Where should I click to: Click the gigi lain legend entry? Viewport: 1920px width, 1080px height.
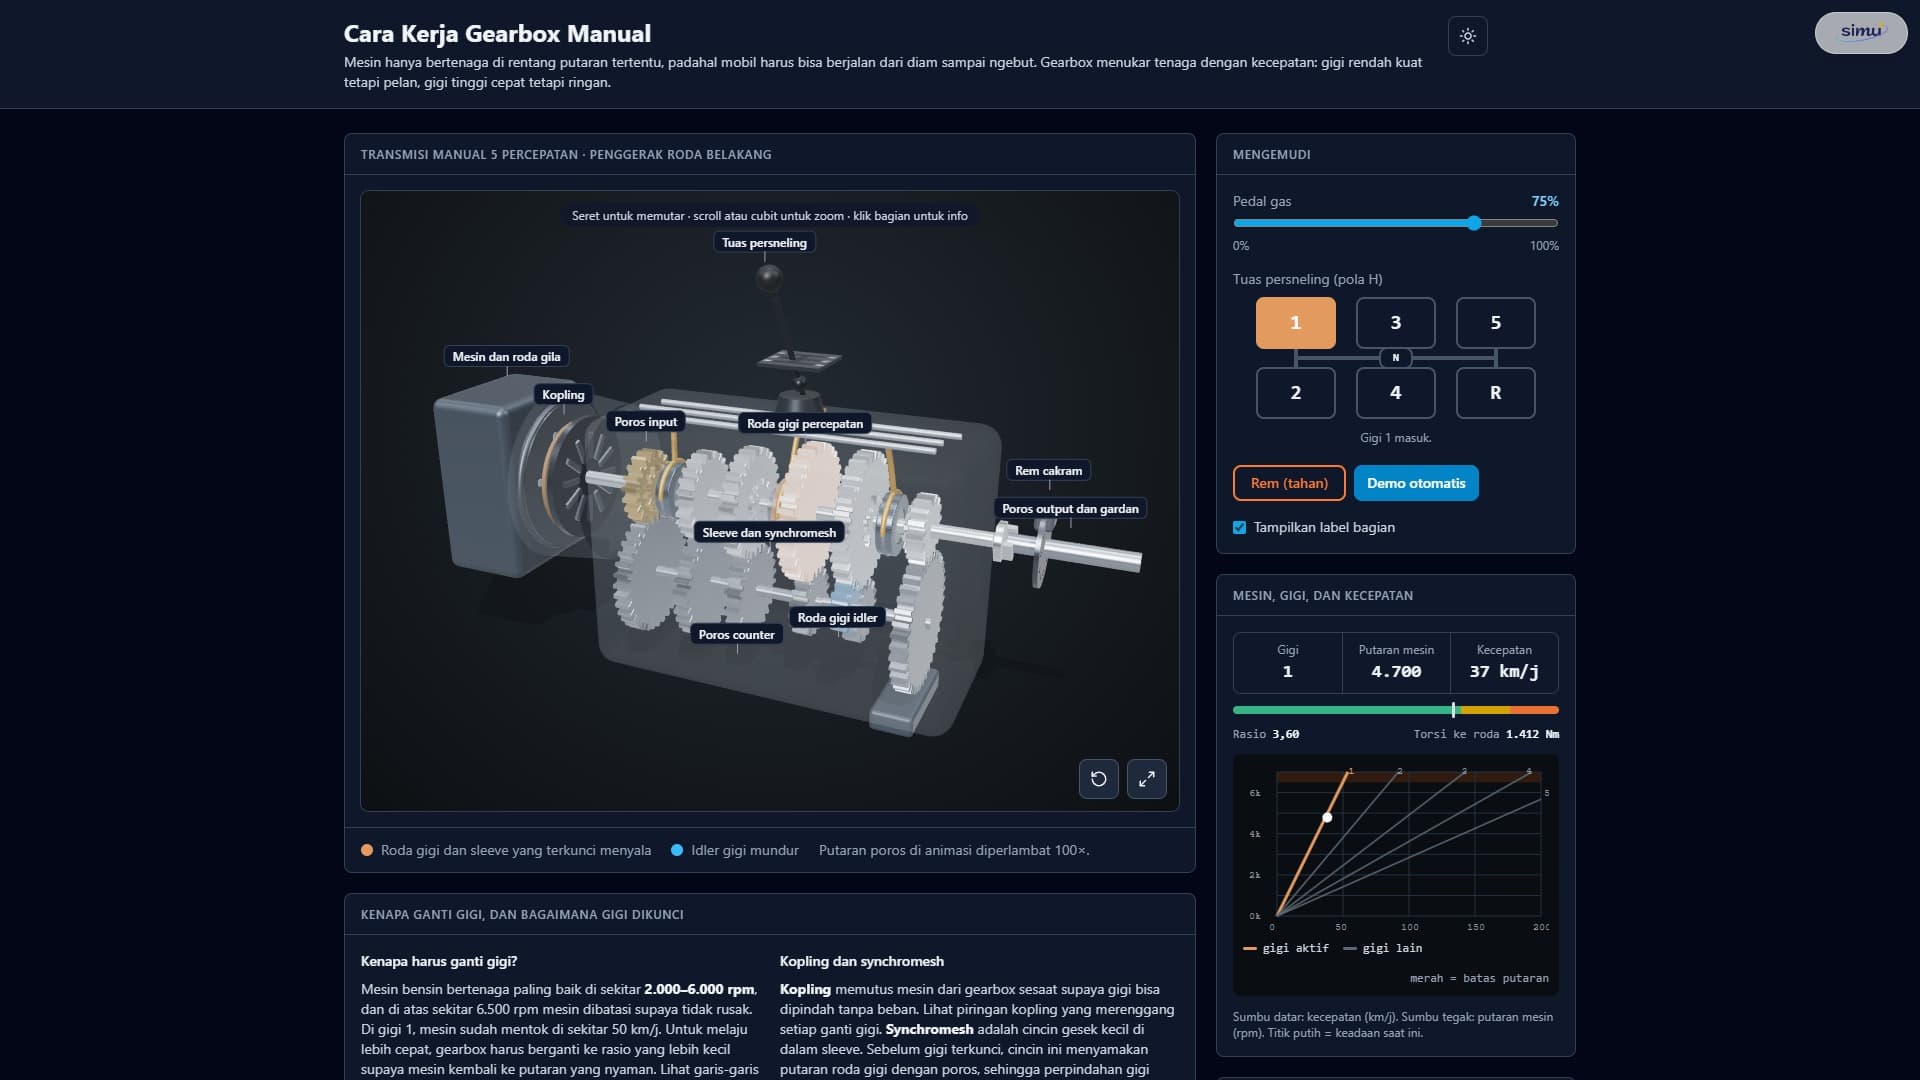click(1382, 948)
